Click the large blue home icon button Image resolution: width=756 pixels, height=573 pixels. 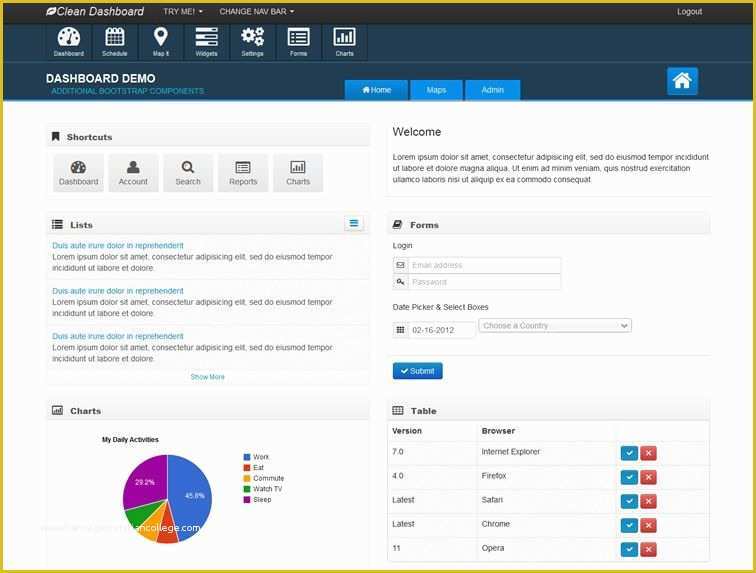[x=682, y=81]
